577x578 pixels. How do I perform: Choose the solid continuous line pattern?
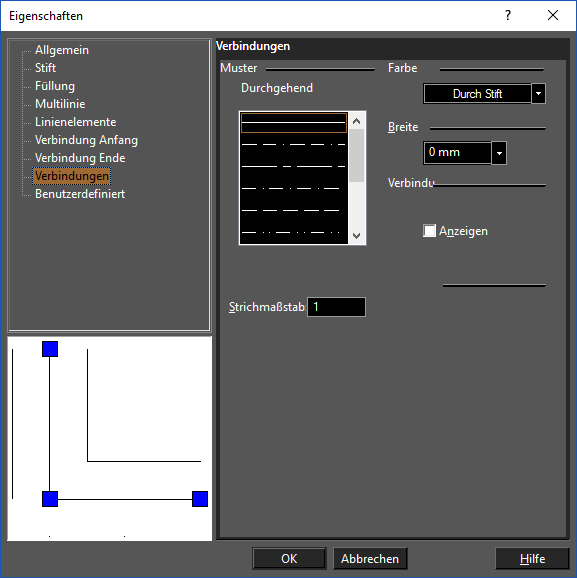coord(293,123)
